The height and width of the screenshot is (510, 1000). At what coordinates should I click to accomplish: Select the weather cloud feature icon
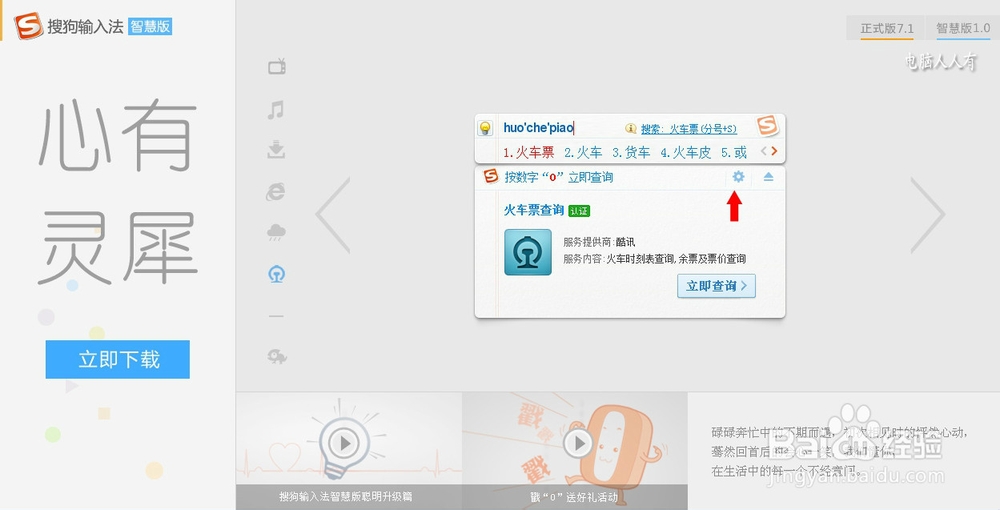coord(276,232)
